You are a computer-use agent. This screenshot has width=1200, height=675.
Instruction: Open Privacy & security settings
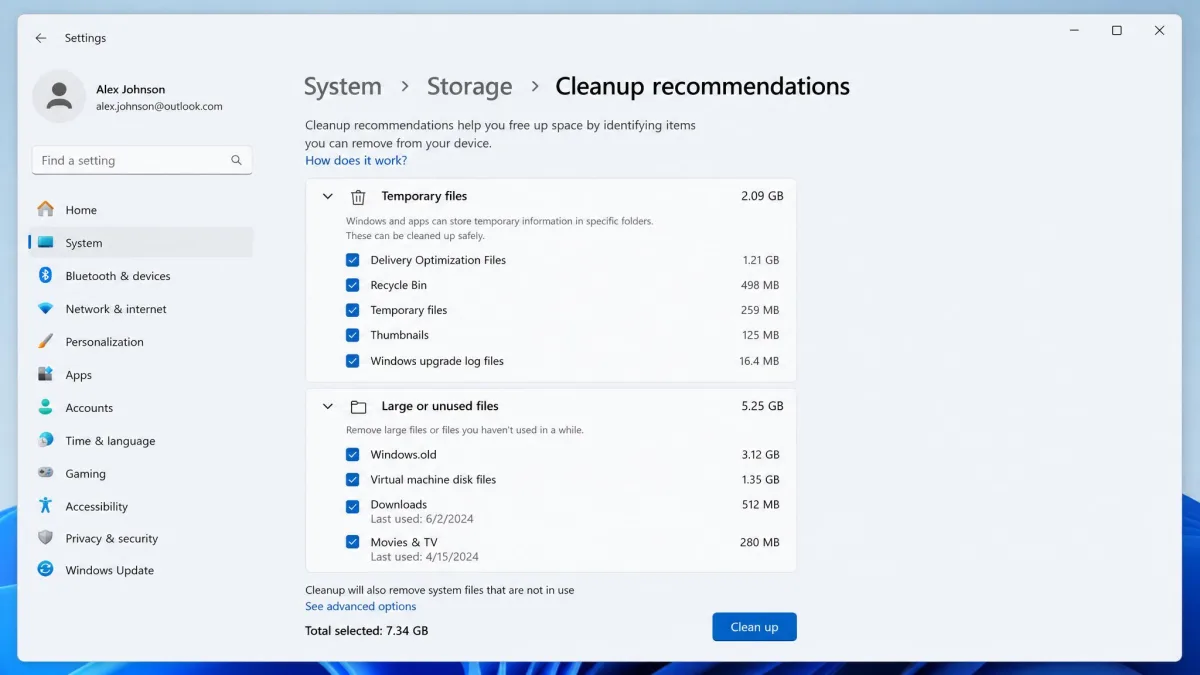pyautogui.click(x=141, y=538)
